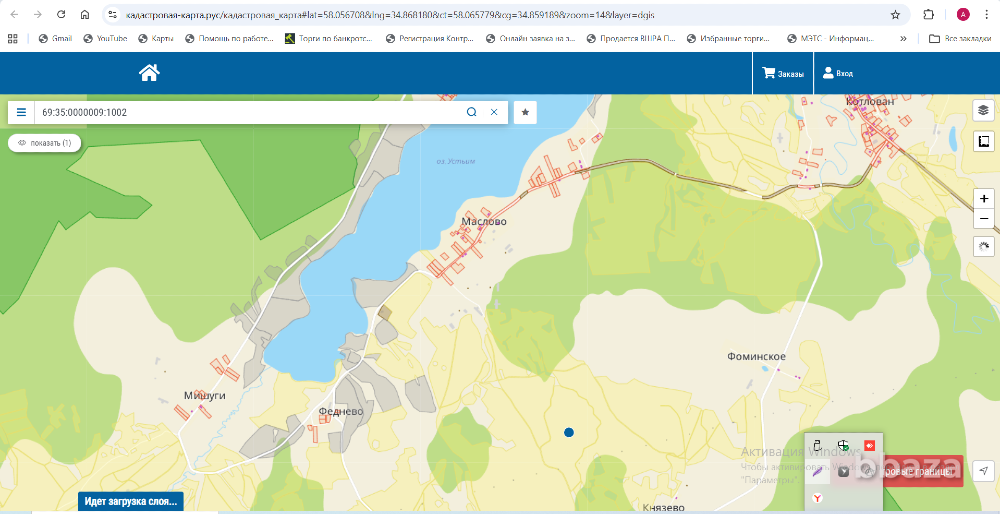Click the star favorites button beside search

click(525, 112)
